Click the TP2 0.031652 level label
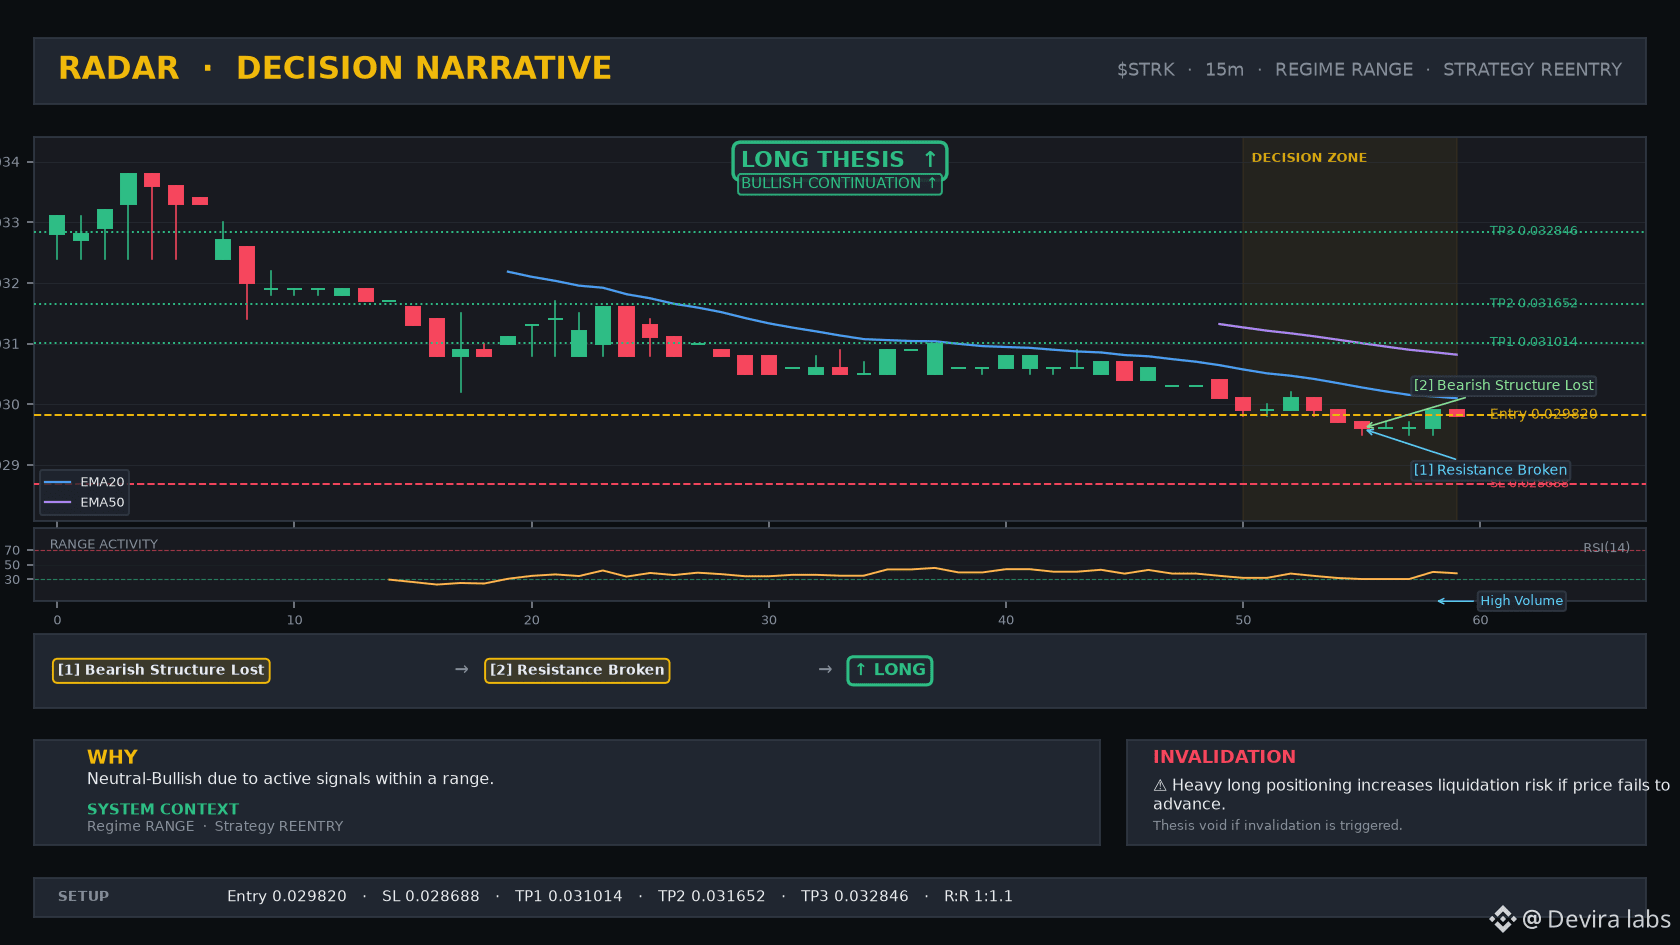The width and height of the screenshot is (1680, 945). tap(1533, 303)
